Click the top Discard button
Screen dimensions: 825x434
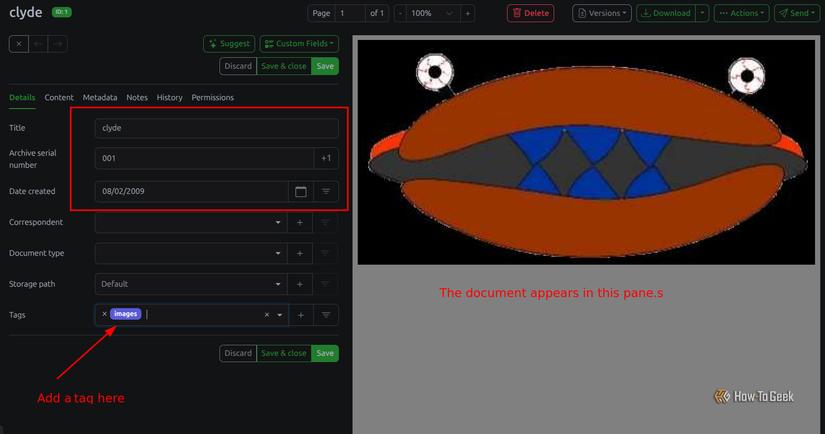pos(238,66)
